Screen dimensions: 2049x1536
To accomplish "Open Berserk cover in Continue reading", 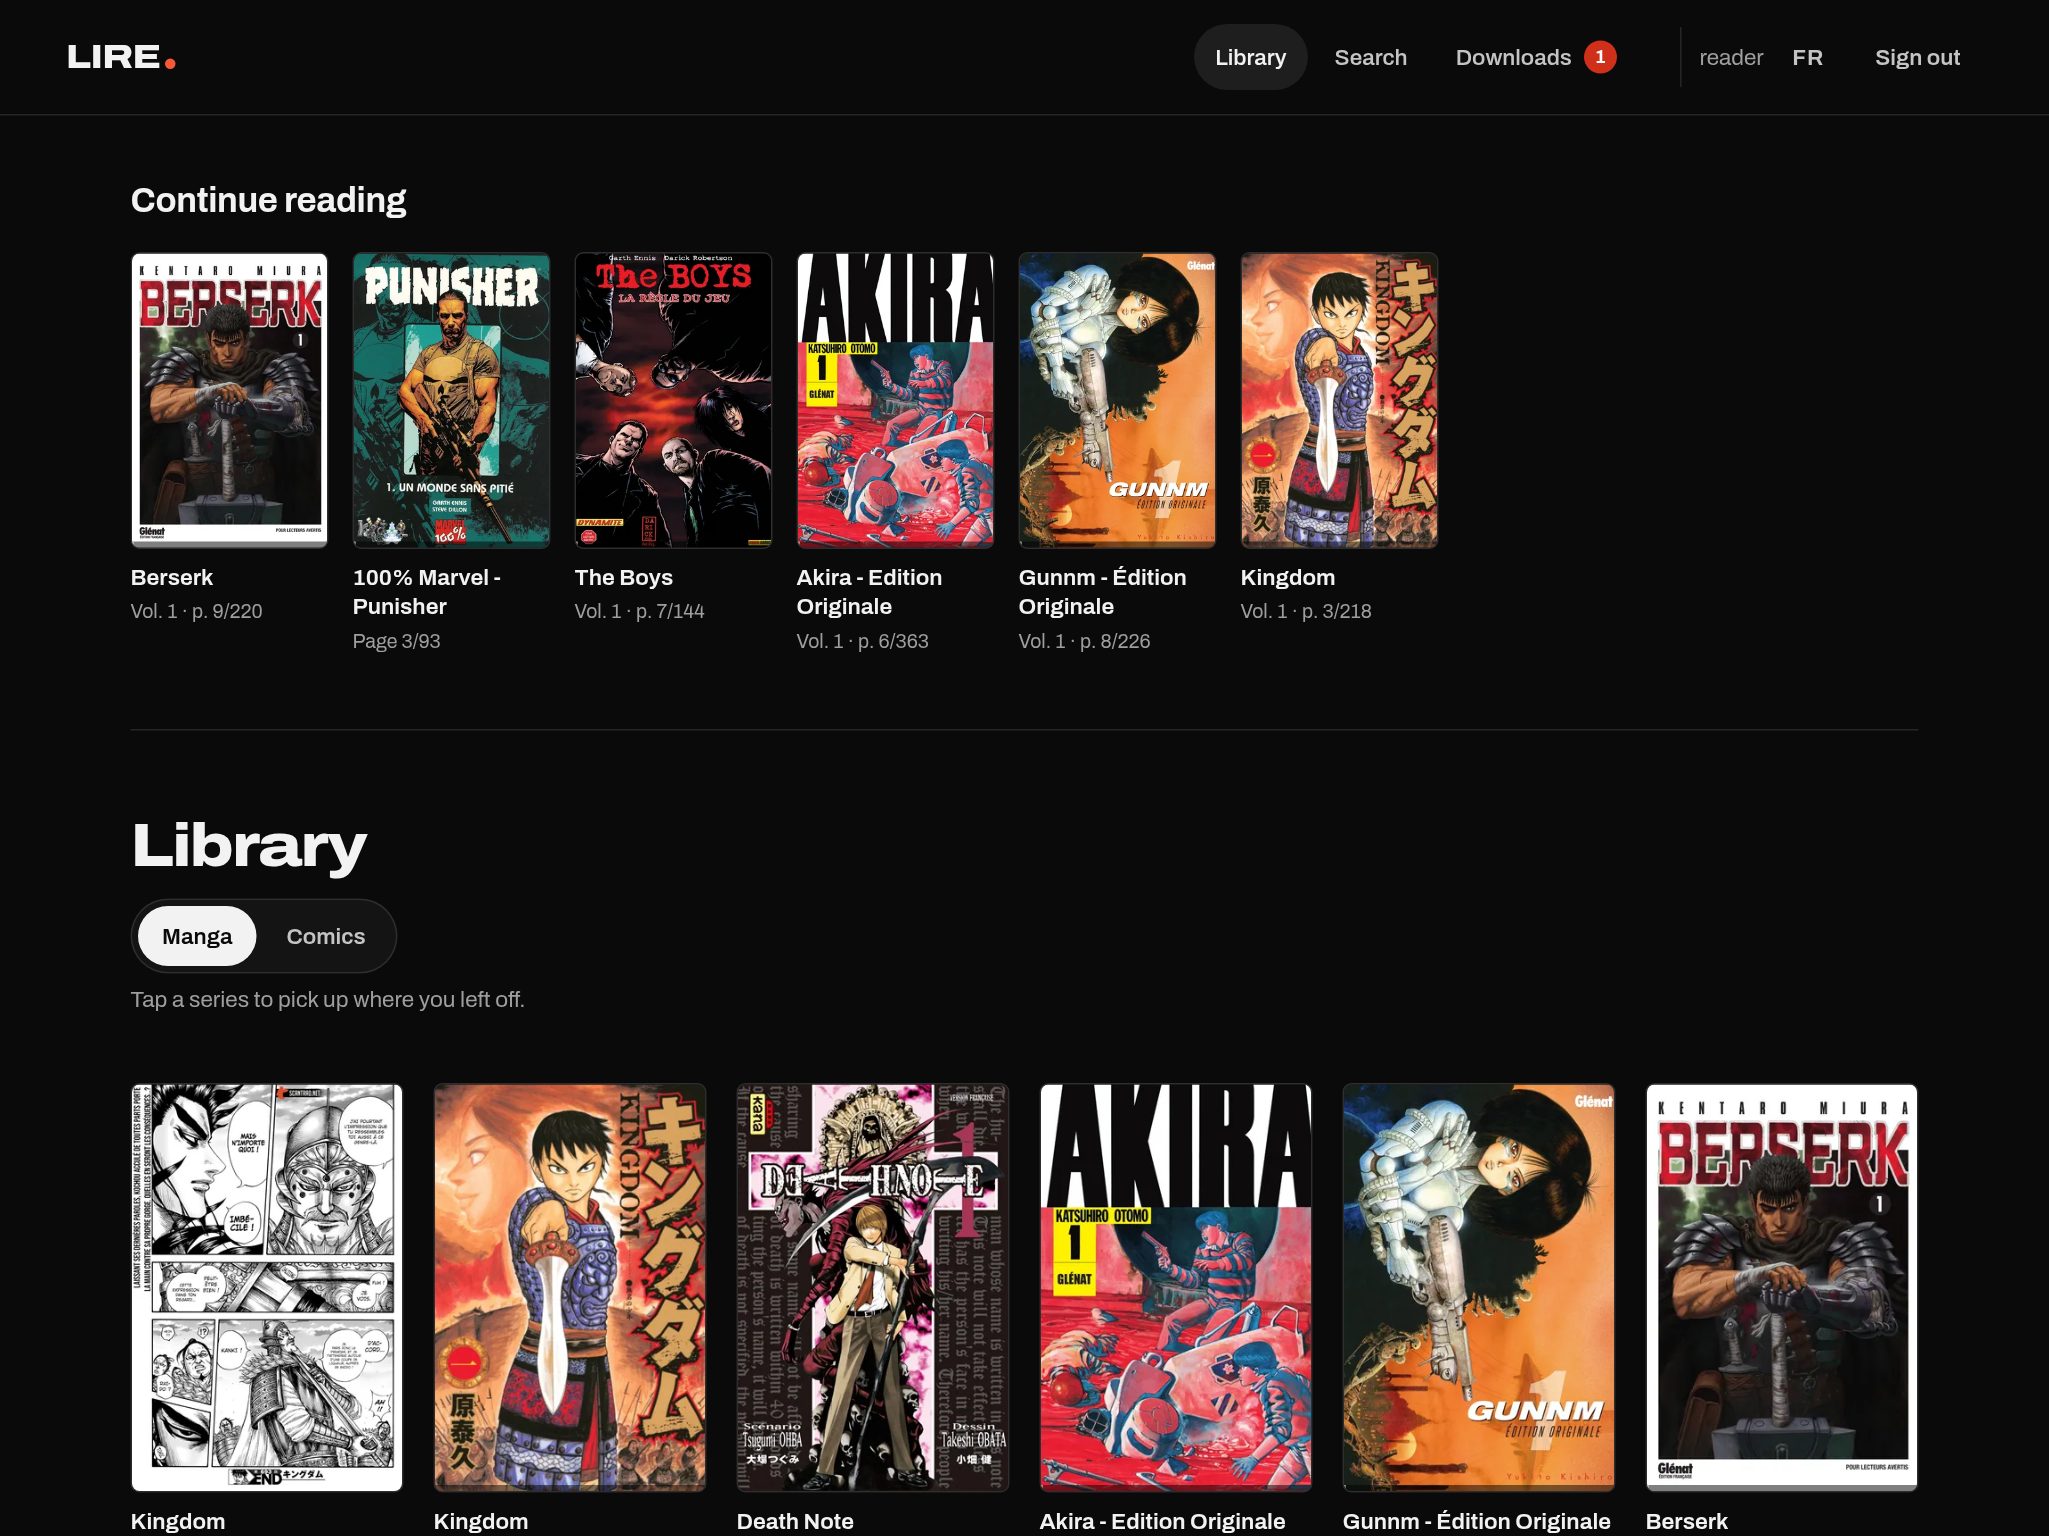I will (229, 400).
